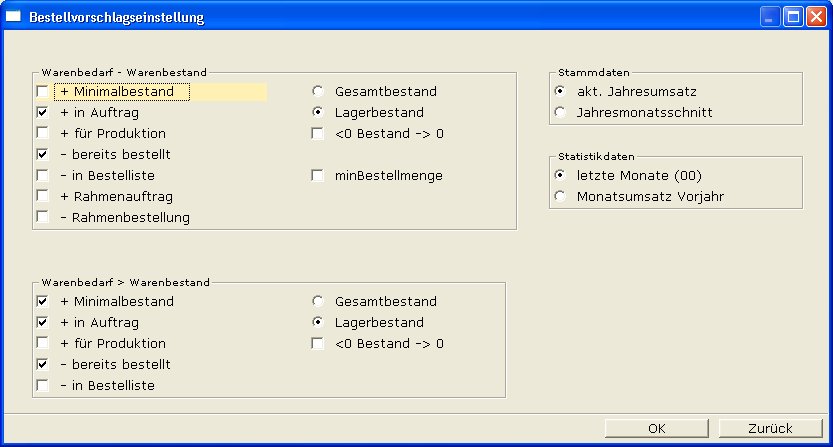Screen dimensions: 833x447
Task: Enable the 'minBestellmenge' checkbox
Action: click(x=318, y=175)
